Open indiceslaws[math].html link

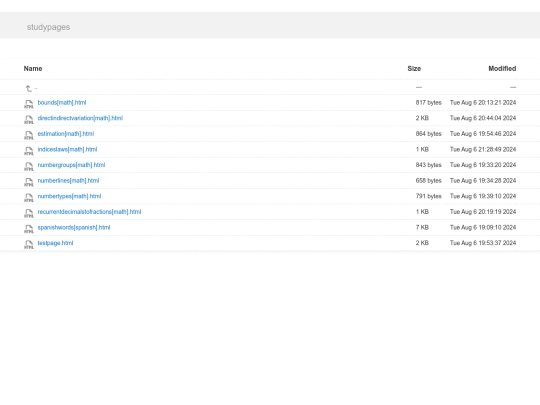point(67,149)
